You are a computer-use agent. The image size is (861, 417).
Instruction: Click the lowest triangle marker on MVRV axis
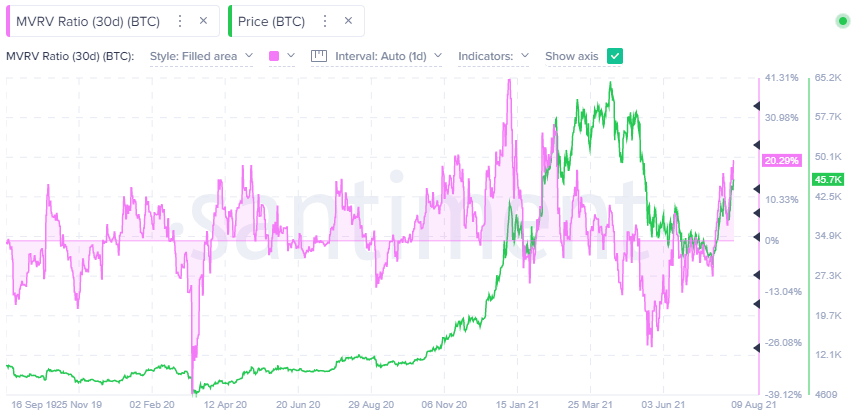pos(757,348)
